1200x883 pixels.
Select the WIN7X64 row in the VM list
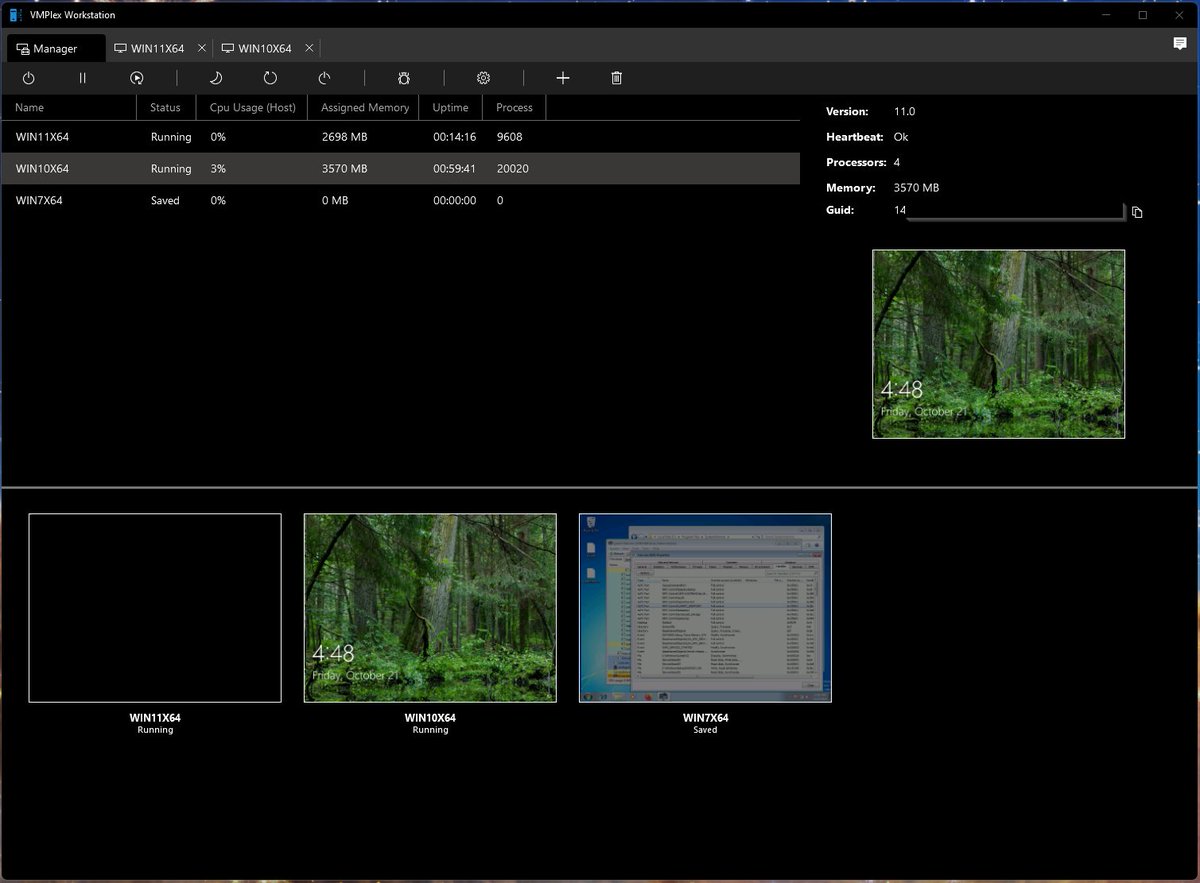pyautogui.click(x=400, y=200)
